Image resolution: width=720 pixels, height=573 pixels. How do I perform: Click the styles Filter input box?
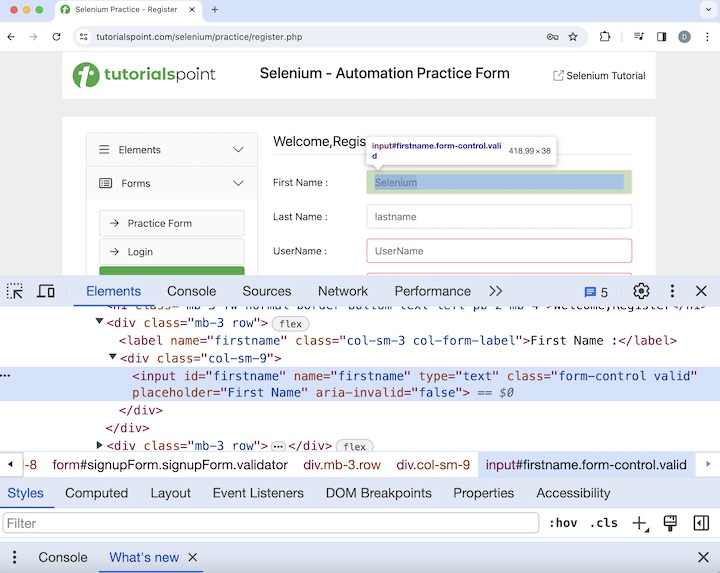271,523
